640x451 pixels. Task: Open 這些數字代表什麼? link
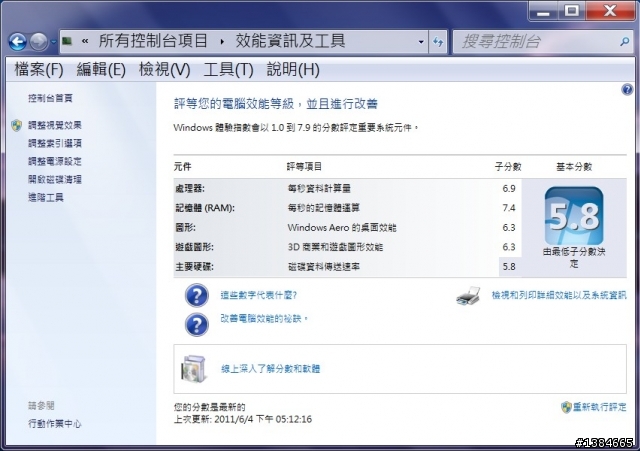click(x=258, y=295)
